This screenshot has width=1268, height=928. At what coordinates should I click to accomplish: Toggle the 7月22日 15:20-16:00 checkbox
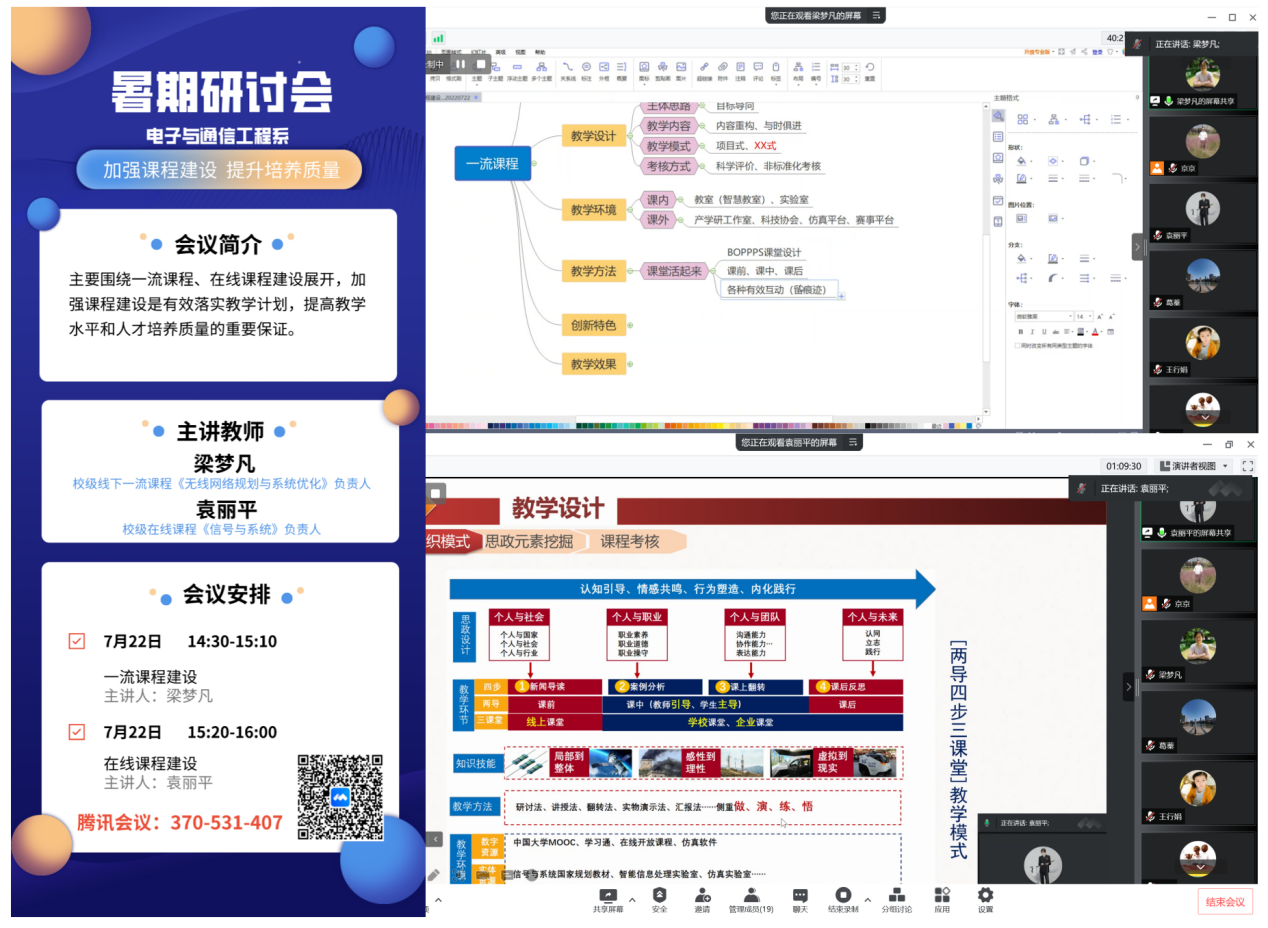pyautogui.click(x=77, y=732)
